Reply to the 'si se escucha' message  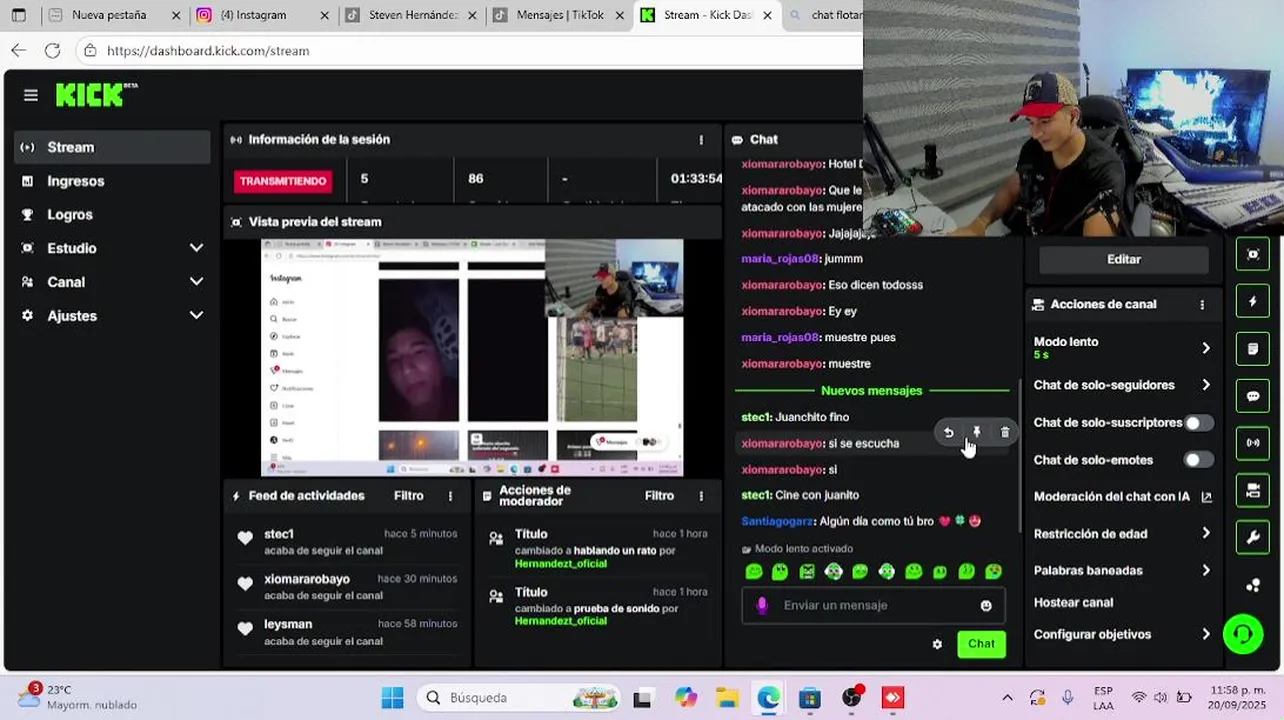point(949,433)
